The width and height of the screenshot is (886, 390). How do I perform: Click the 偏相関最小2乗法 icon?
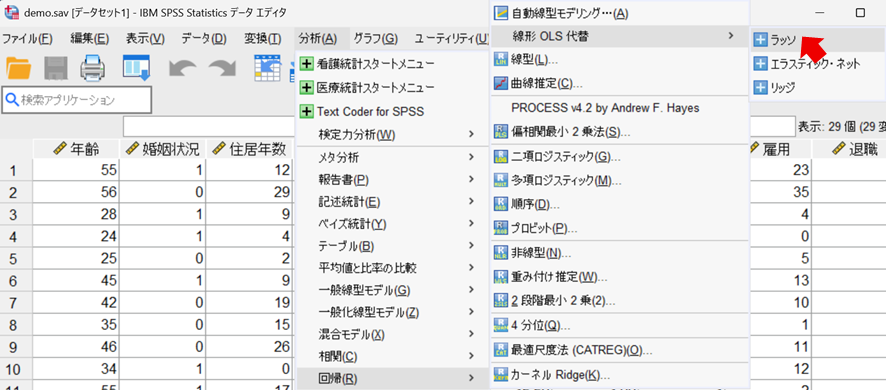501,132
